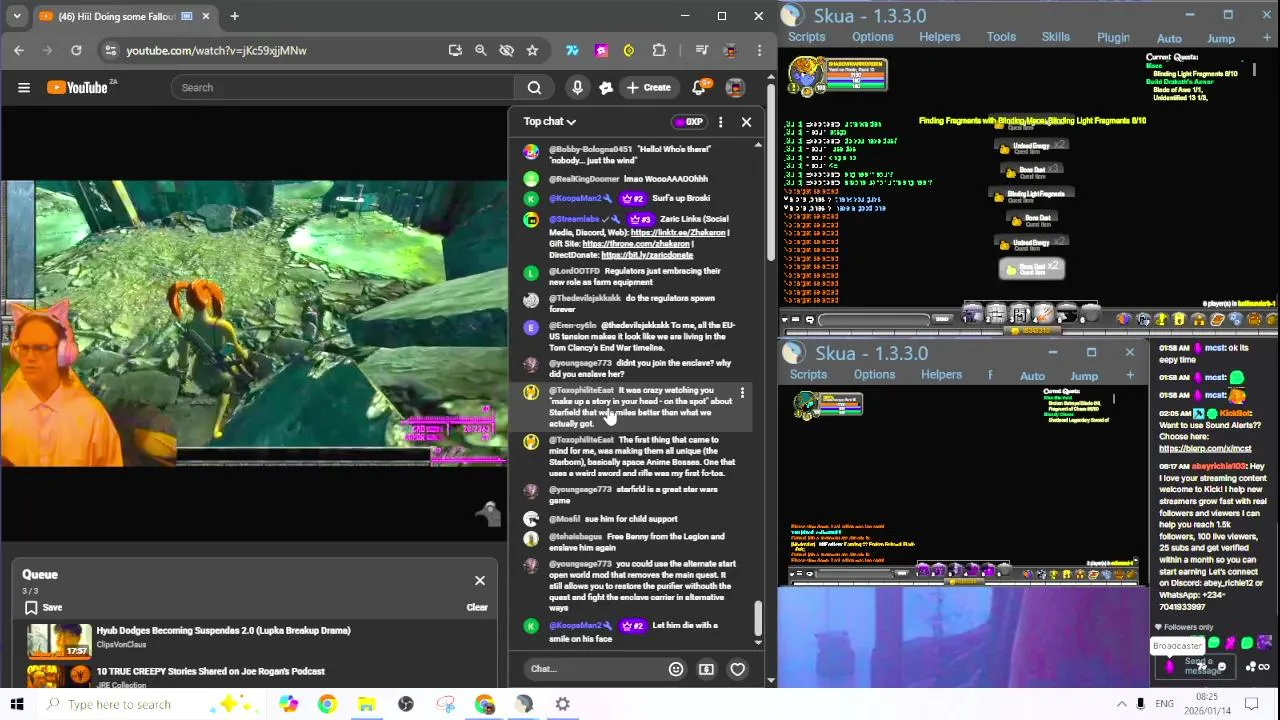Viewport: 1280px width, 720px height.
Task: Click the YouTube search magnifier button
Action: point(534,87)
